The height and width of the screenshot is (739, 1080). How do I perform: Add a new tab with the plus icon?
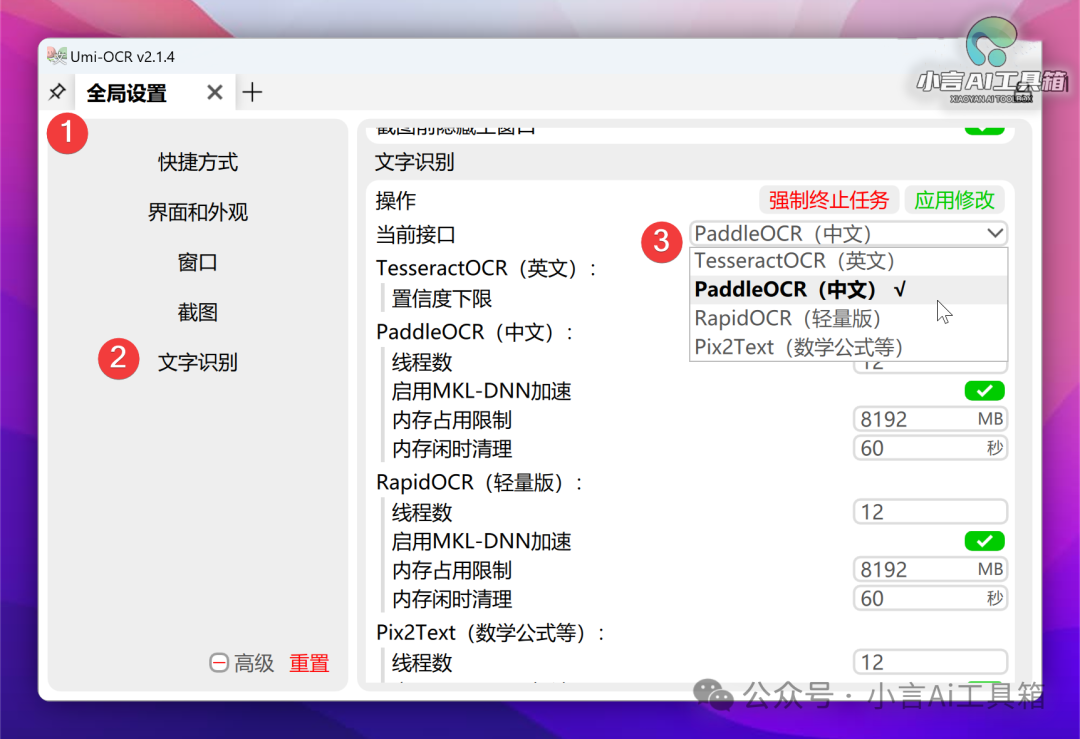coord(252,92)
